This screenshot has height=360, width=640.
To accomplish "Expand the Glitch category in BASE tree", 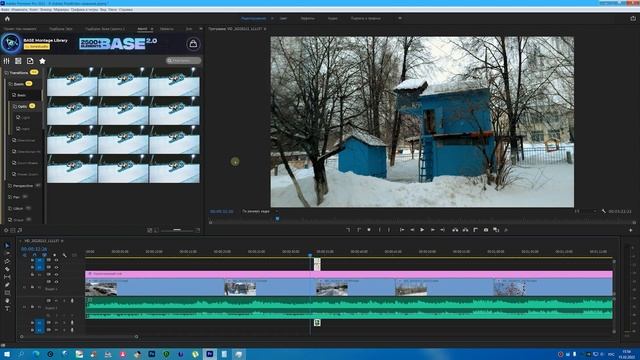I will pyautogui.click(x=18, y=209).
